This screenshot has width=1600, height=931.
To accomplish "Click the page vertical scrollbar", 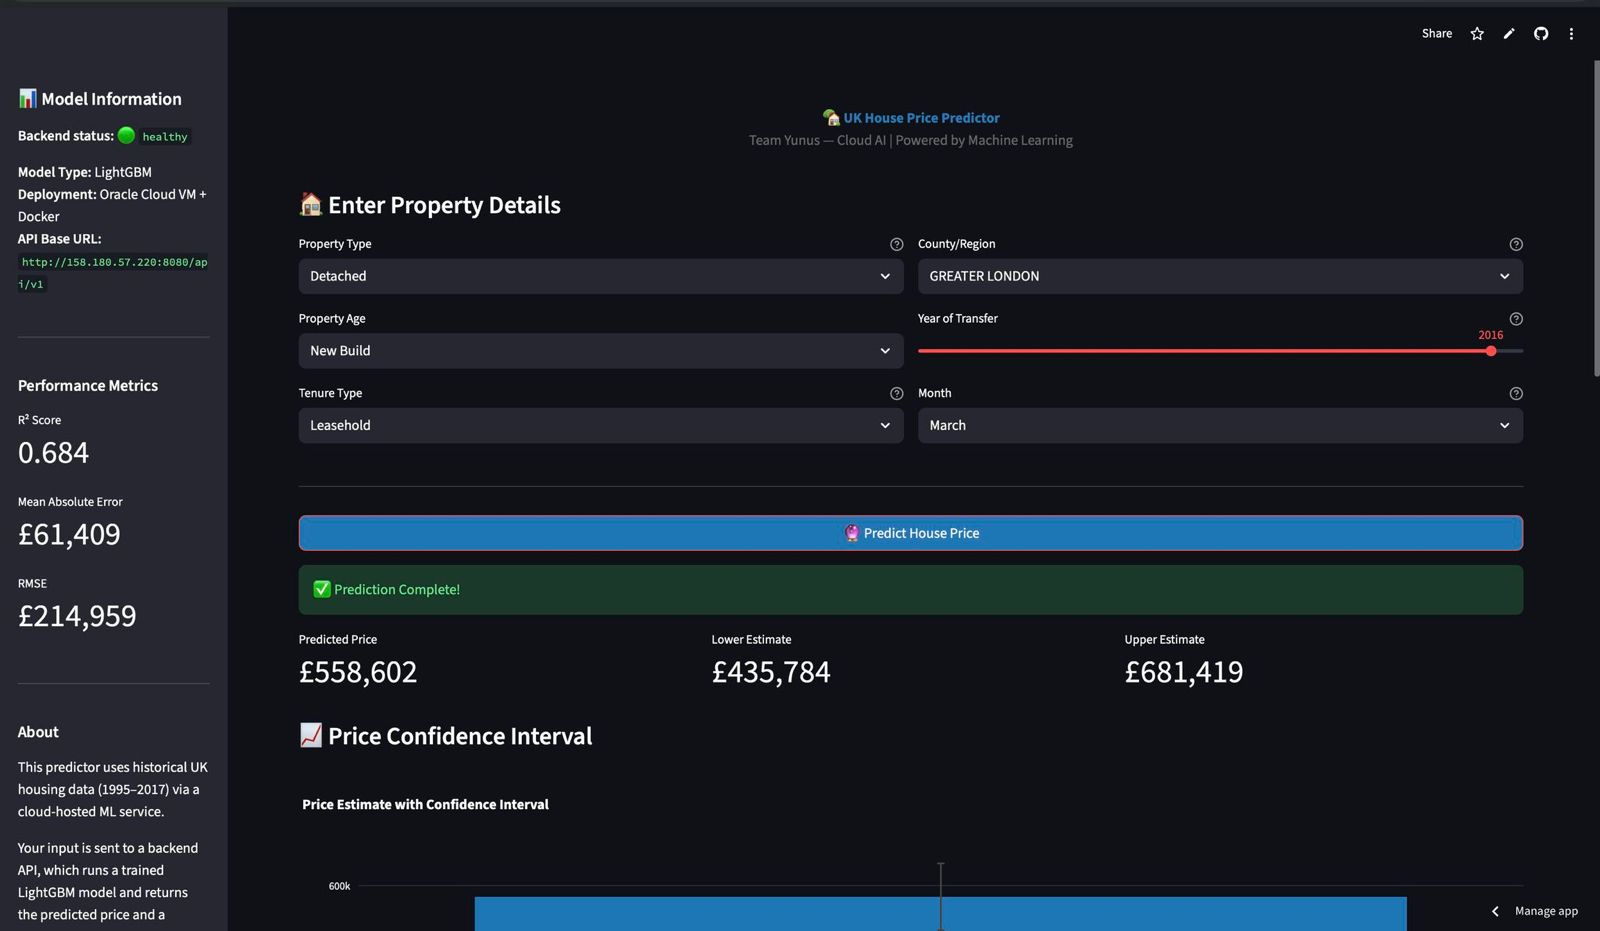I will [1596, 218].
